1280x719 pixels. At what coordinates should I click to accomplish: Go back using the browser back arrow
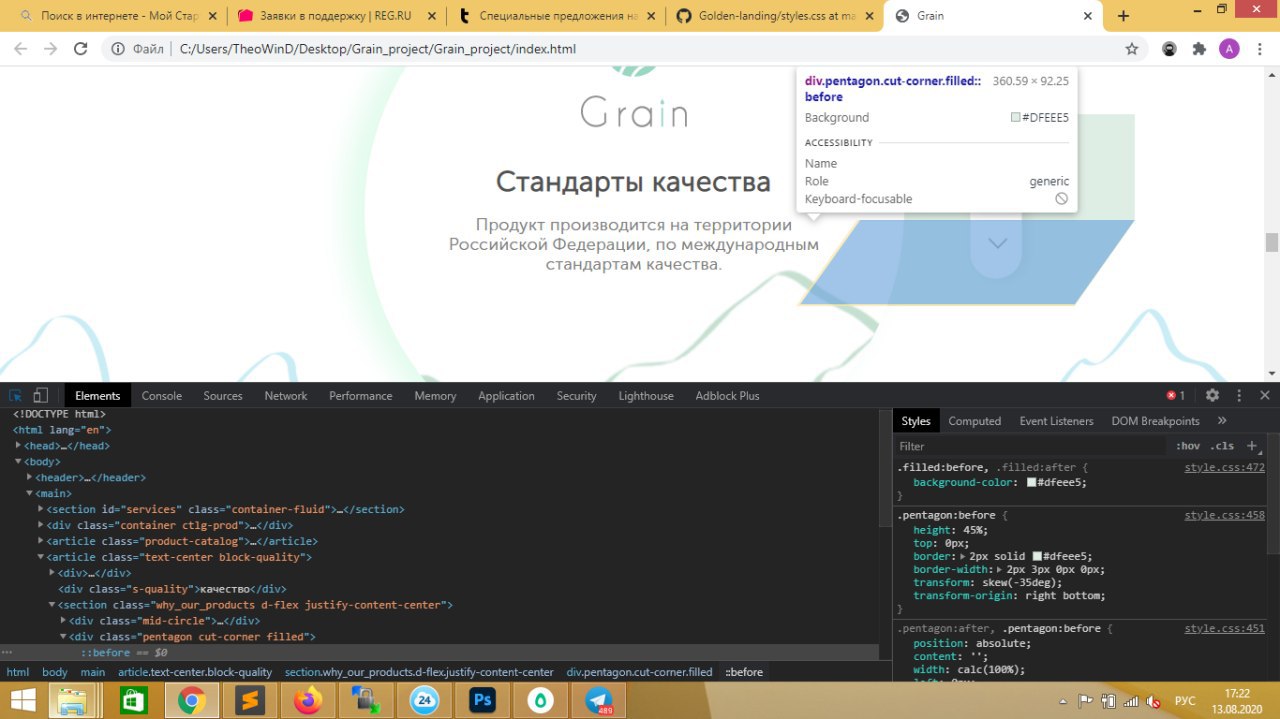click(x=20, y=49)
